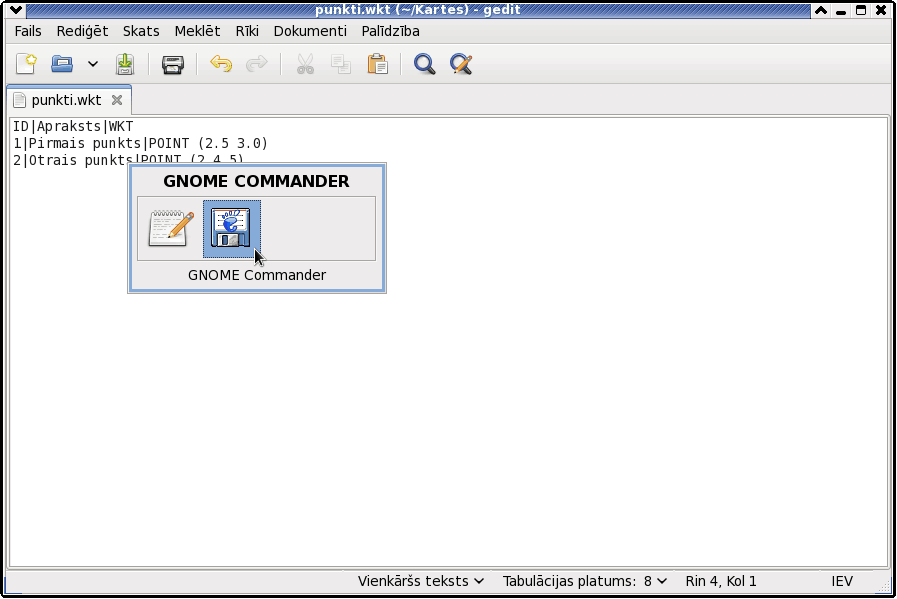
Task: Open a file using folder icon
Action: coord(62,64)
